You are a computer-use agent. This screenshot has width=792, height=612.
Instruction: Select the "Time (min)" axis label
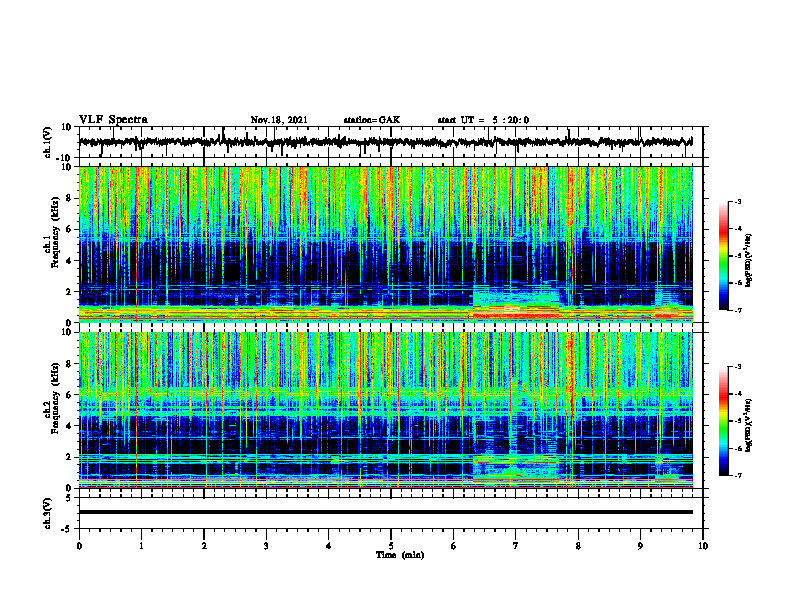pos(400,555)
